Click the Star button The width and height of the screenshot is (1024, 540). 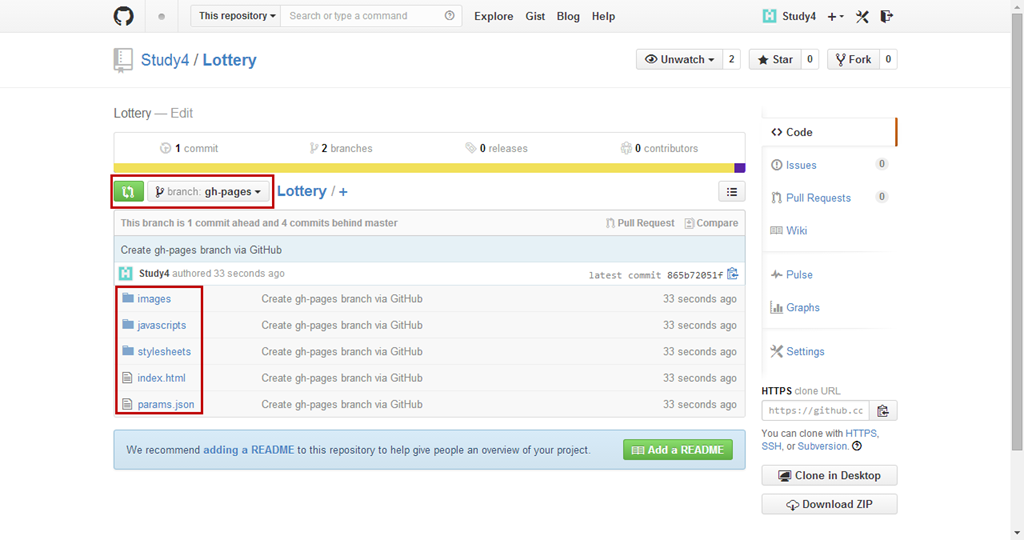775,59
